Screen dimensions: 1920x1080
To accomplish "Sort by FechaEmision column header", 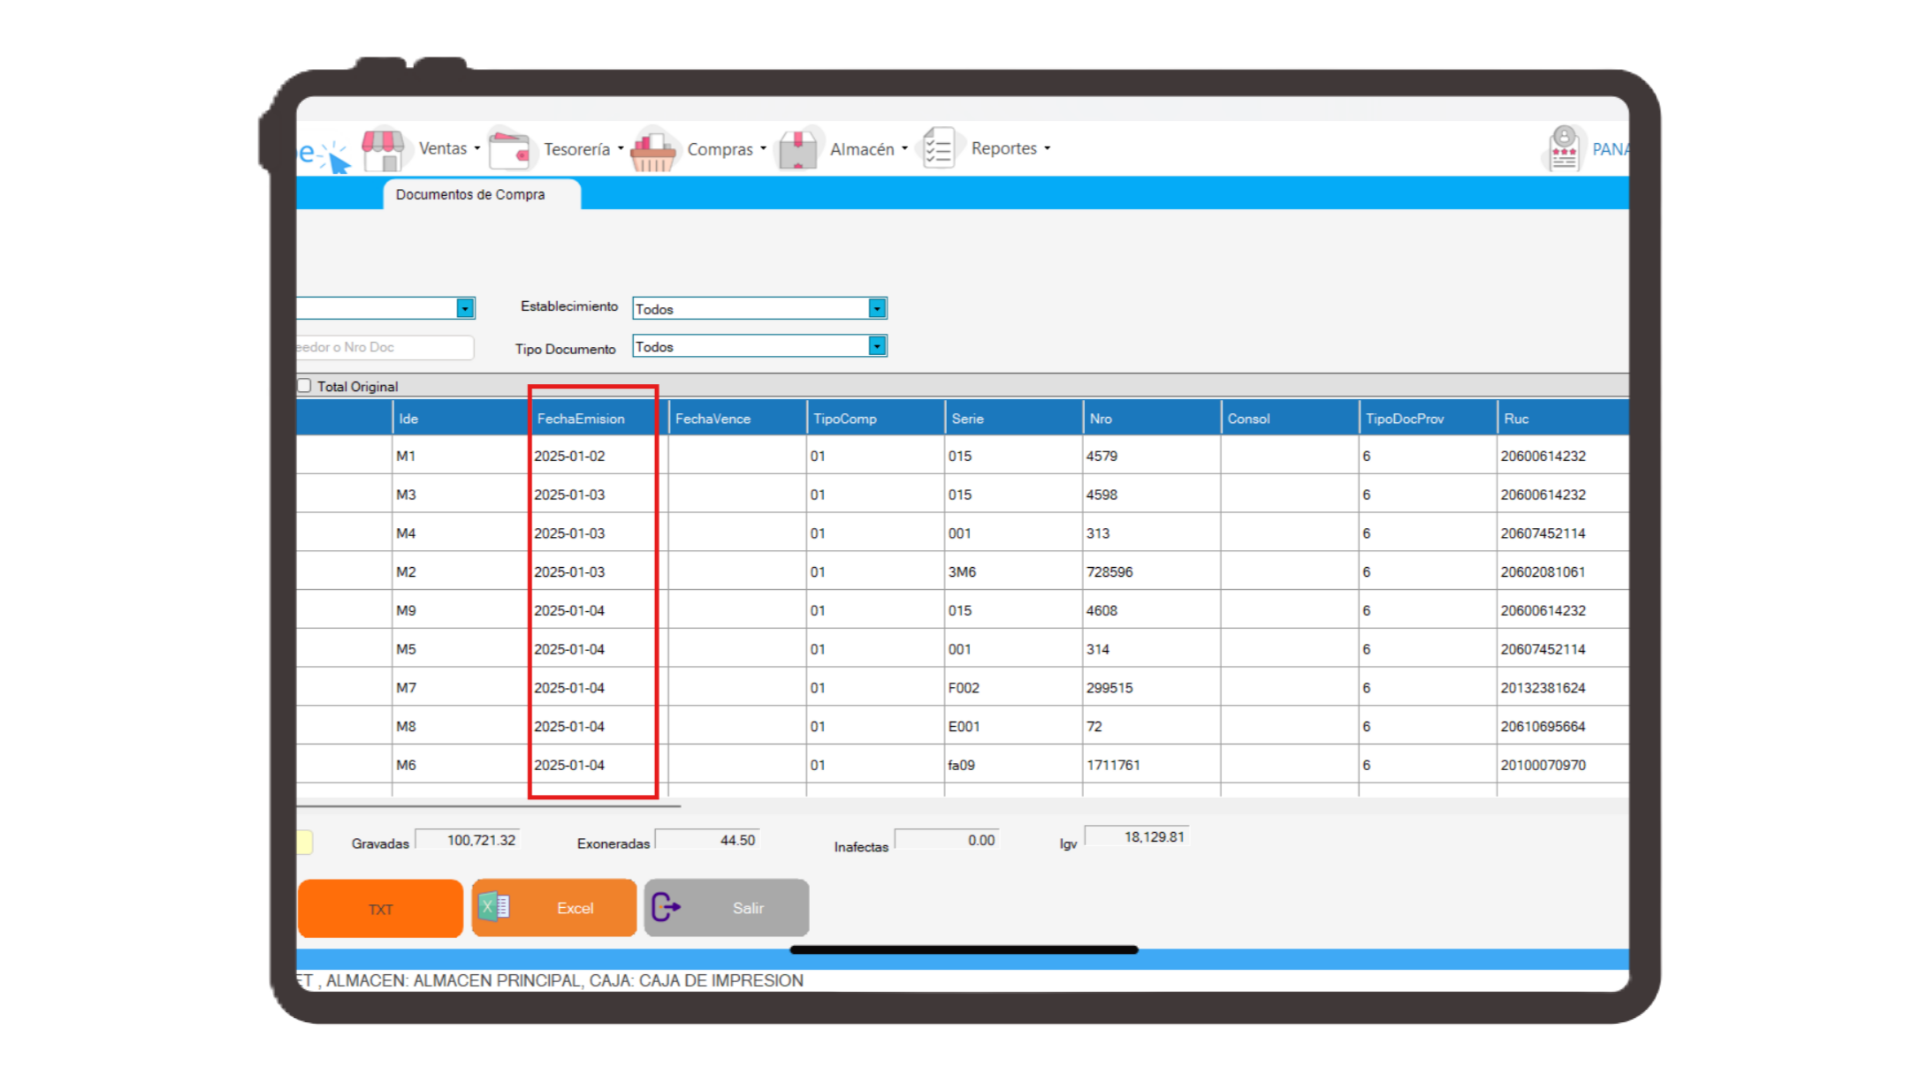I will [x=581, y=418].
